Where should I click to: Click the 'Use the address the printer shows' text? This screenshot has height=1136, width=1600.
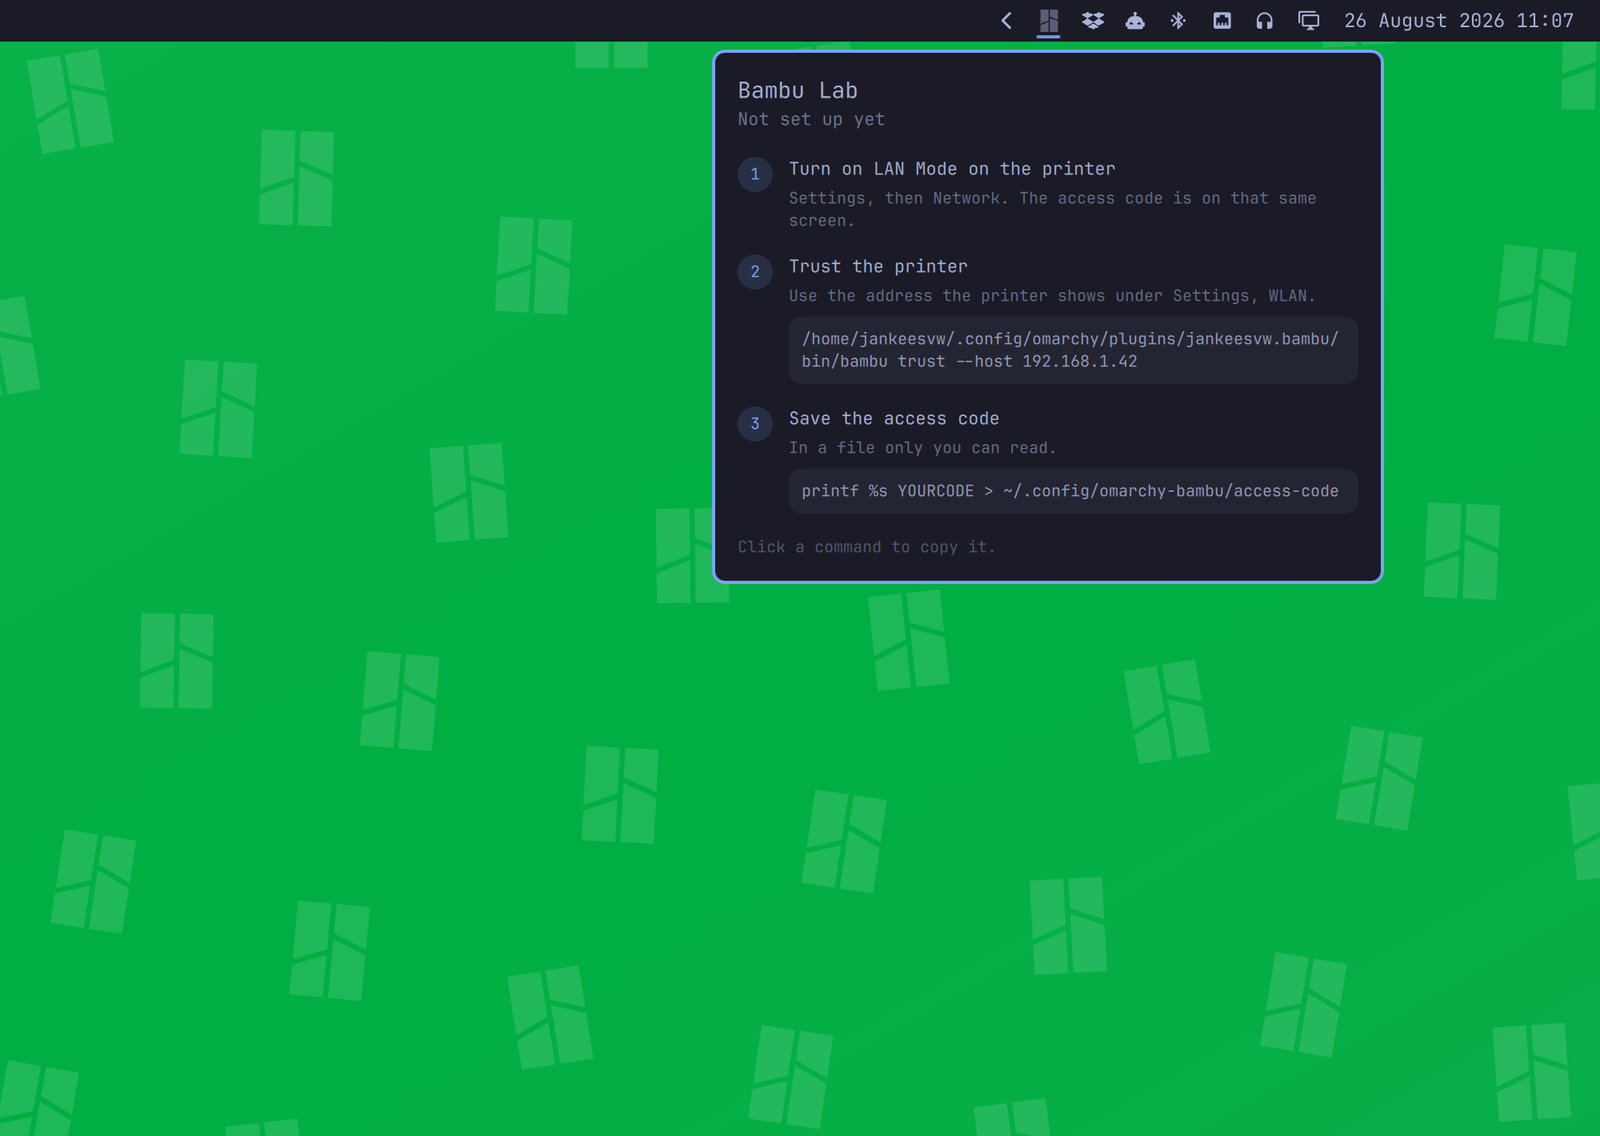(1052, 296)
